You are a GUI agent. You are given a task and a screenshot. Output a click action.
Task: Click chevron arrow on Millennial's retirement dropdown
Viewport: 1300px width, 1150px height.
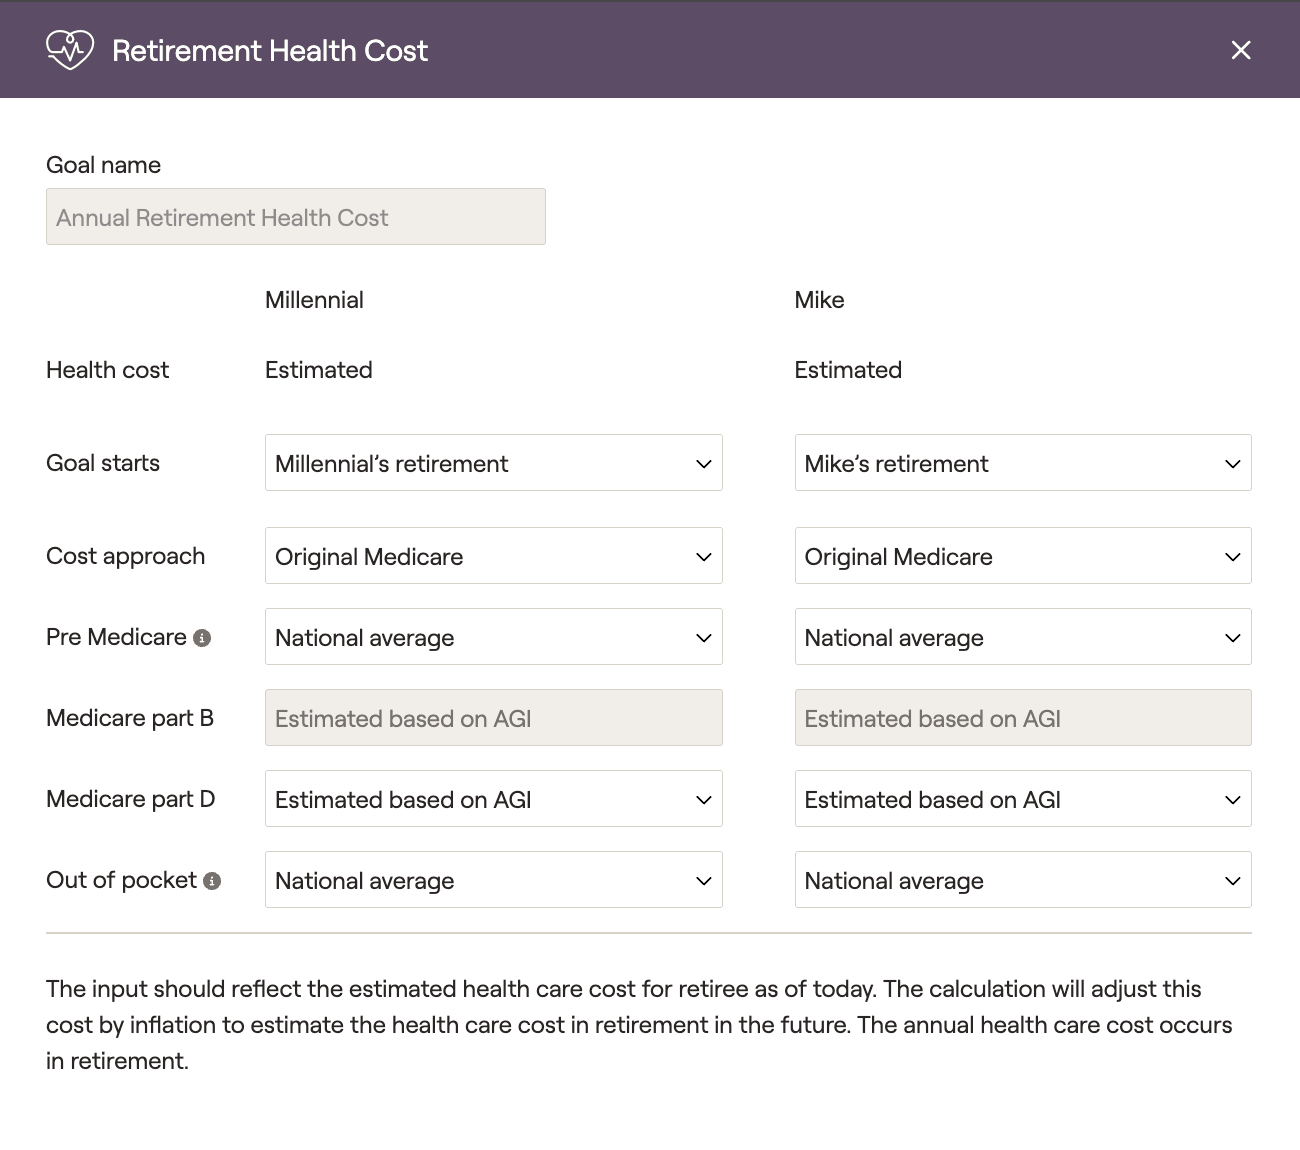click(704, 464)
